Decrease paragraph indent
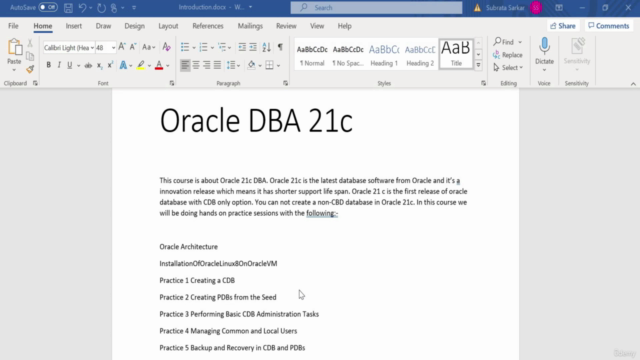The height and width of the screenshot is (360, 640). [x=242, y=47]
